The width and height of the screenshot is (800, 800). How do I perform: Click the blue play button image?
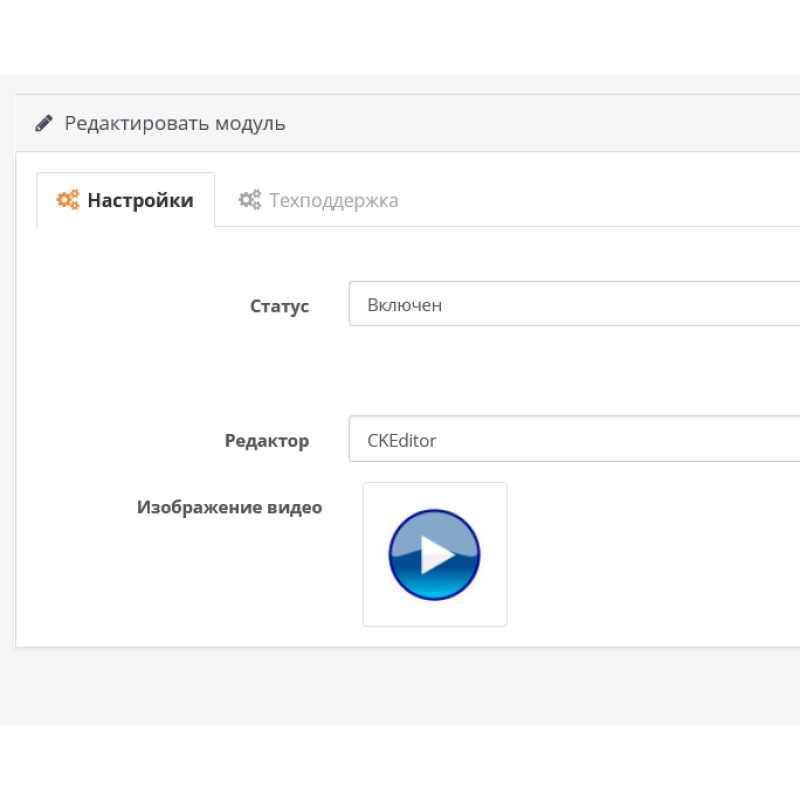(x=434, y=555)
